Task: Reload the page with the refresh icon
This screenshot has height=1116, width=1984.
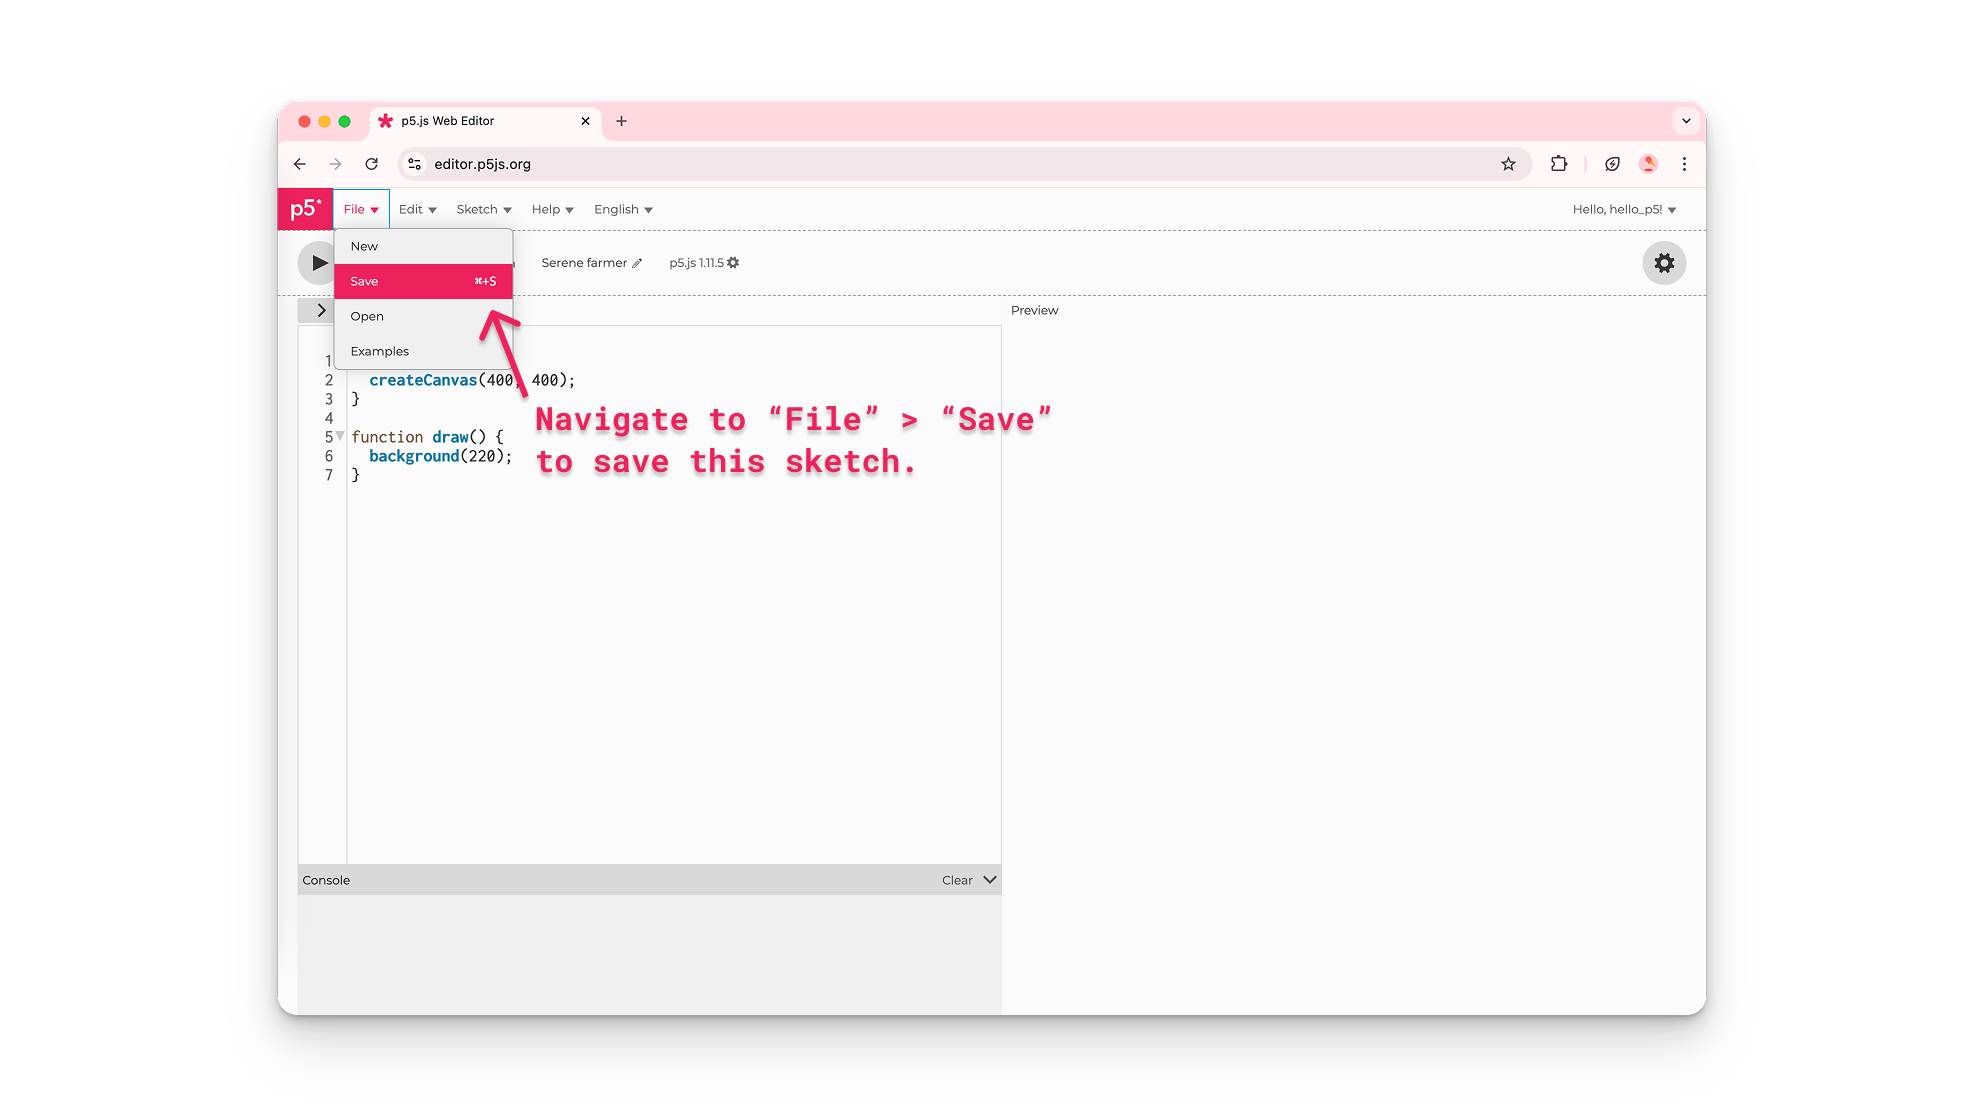Action: click(372, 163)
